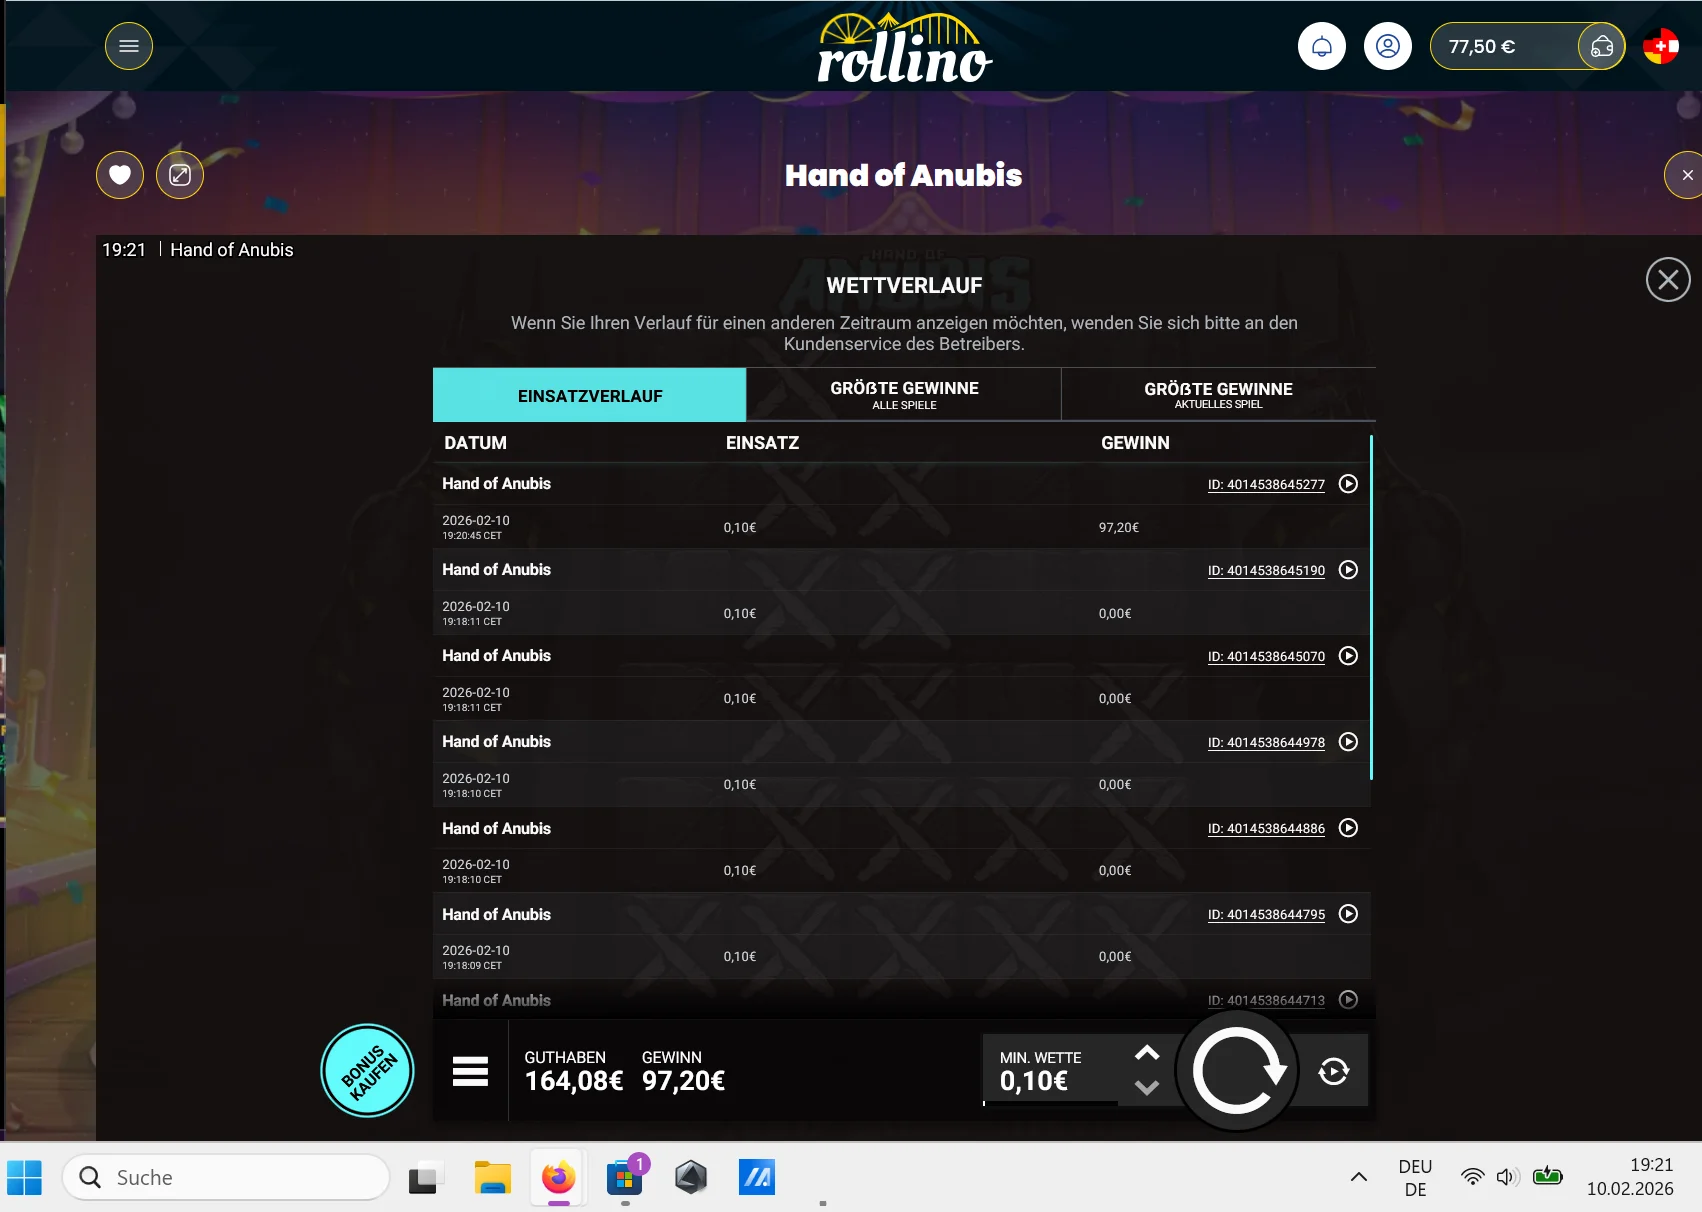Click the 77,50 € balance display
Image resolution: width=1702 pixels, height=1212 pixels.
(x=1482, y=46)
